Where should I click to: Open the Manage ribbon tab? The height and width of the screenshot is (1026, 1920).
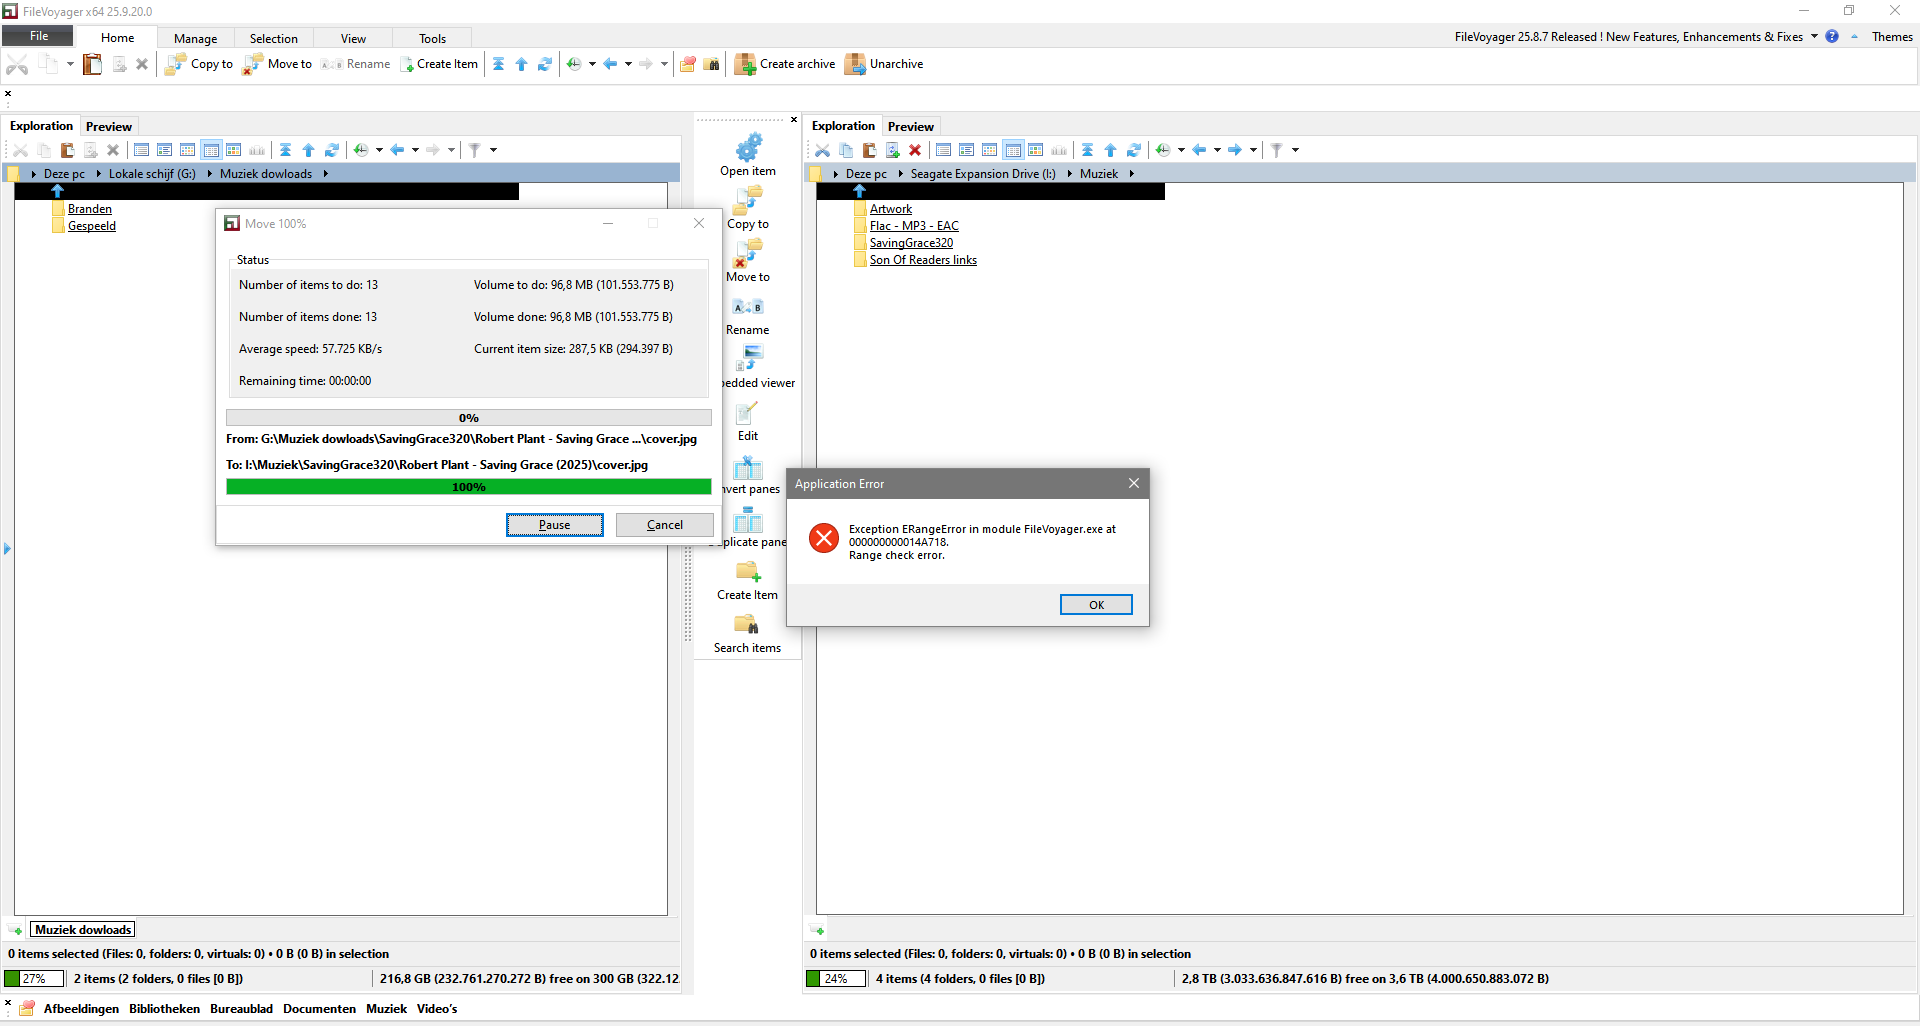pyautogui.click(x=195, y=39)
